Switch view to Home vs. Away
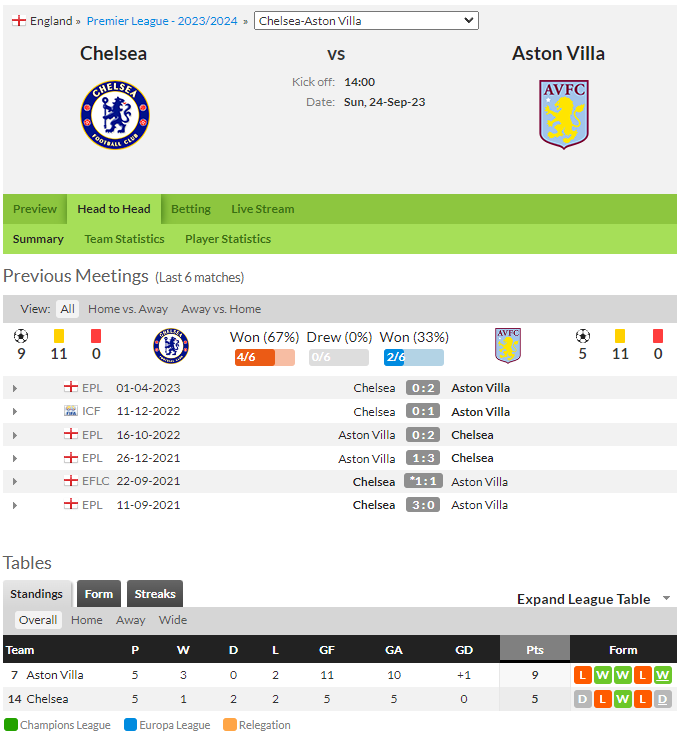This screenshot has width=679, height=738. (x=128, y=309)
